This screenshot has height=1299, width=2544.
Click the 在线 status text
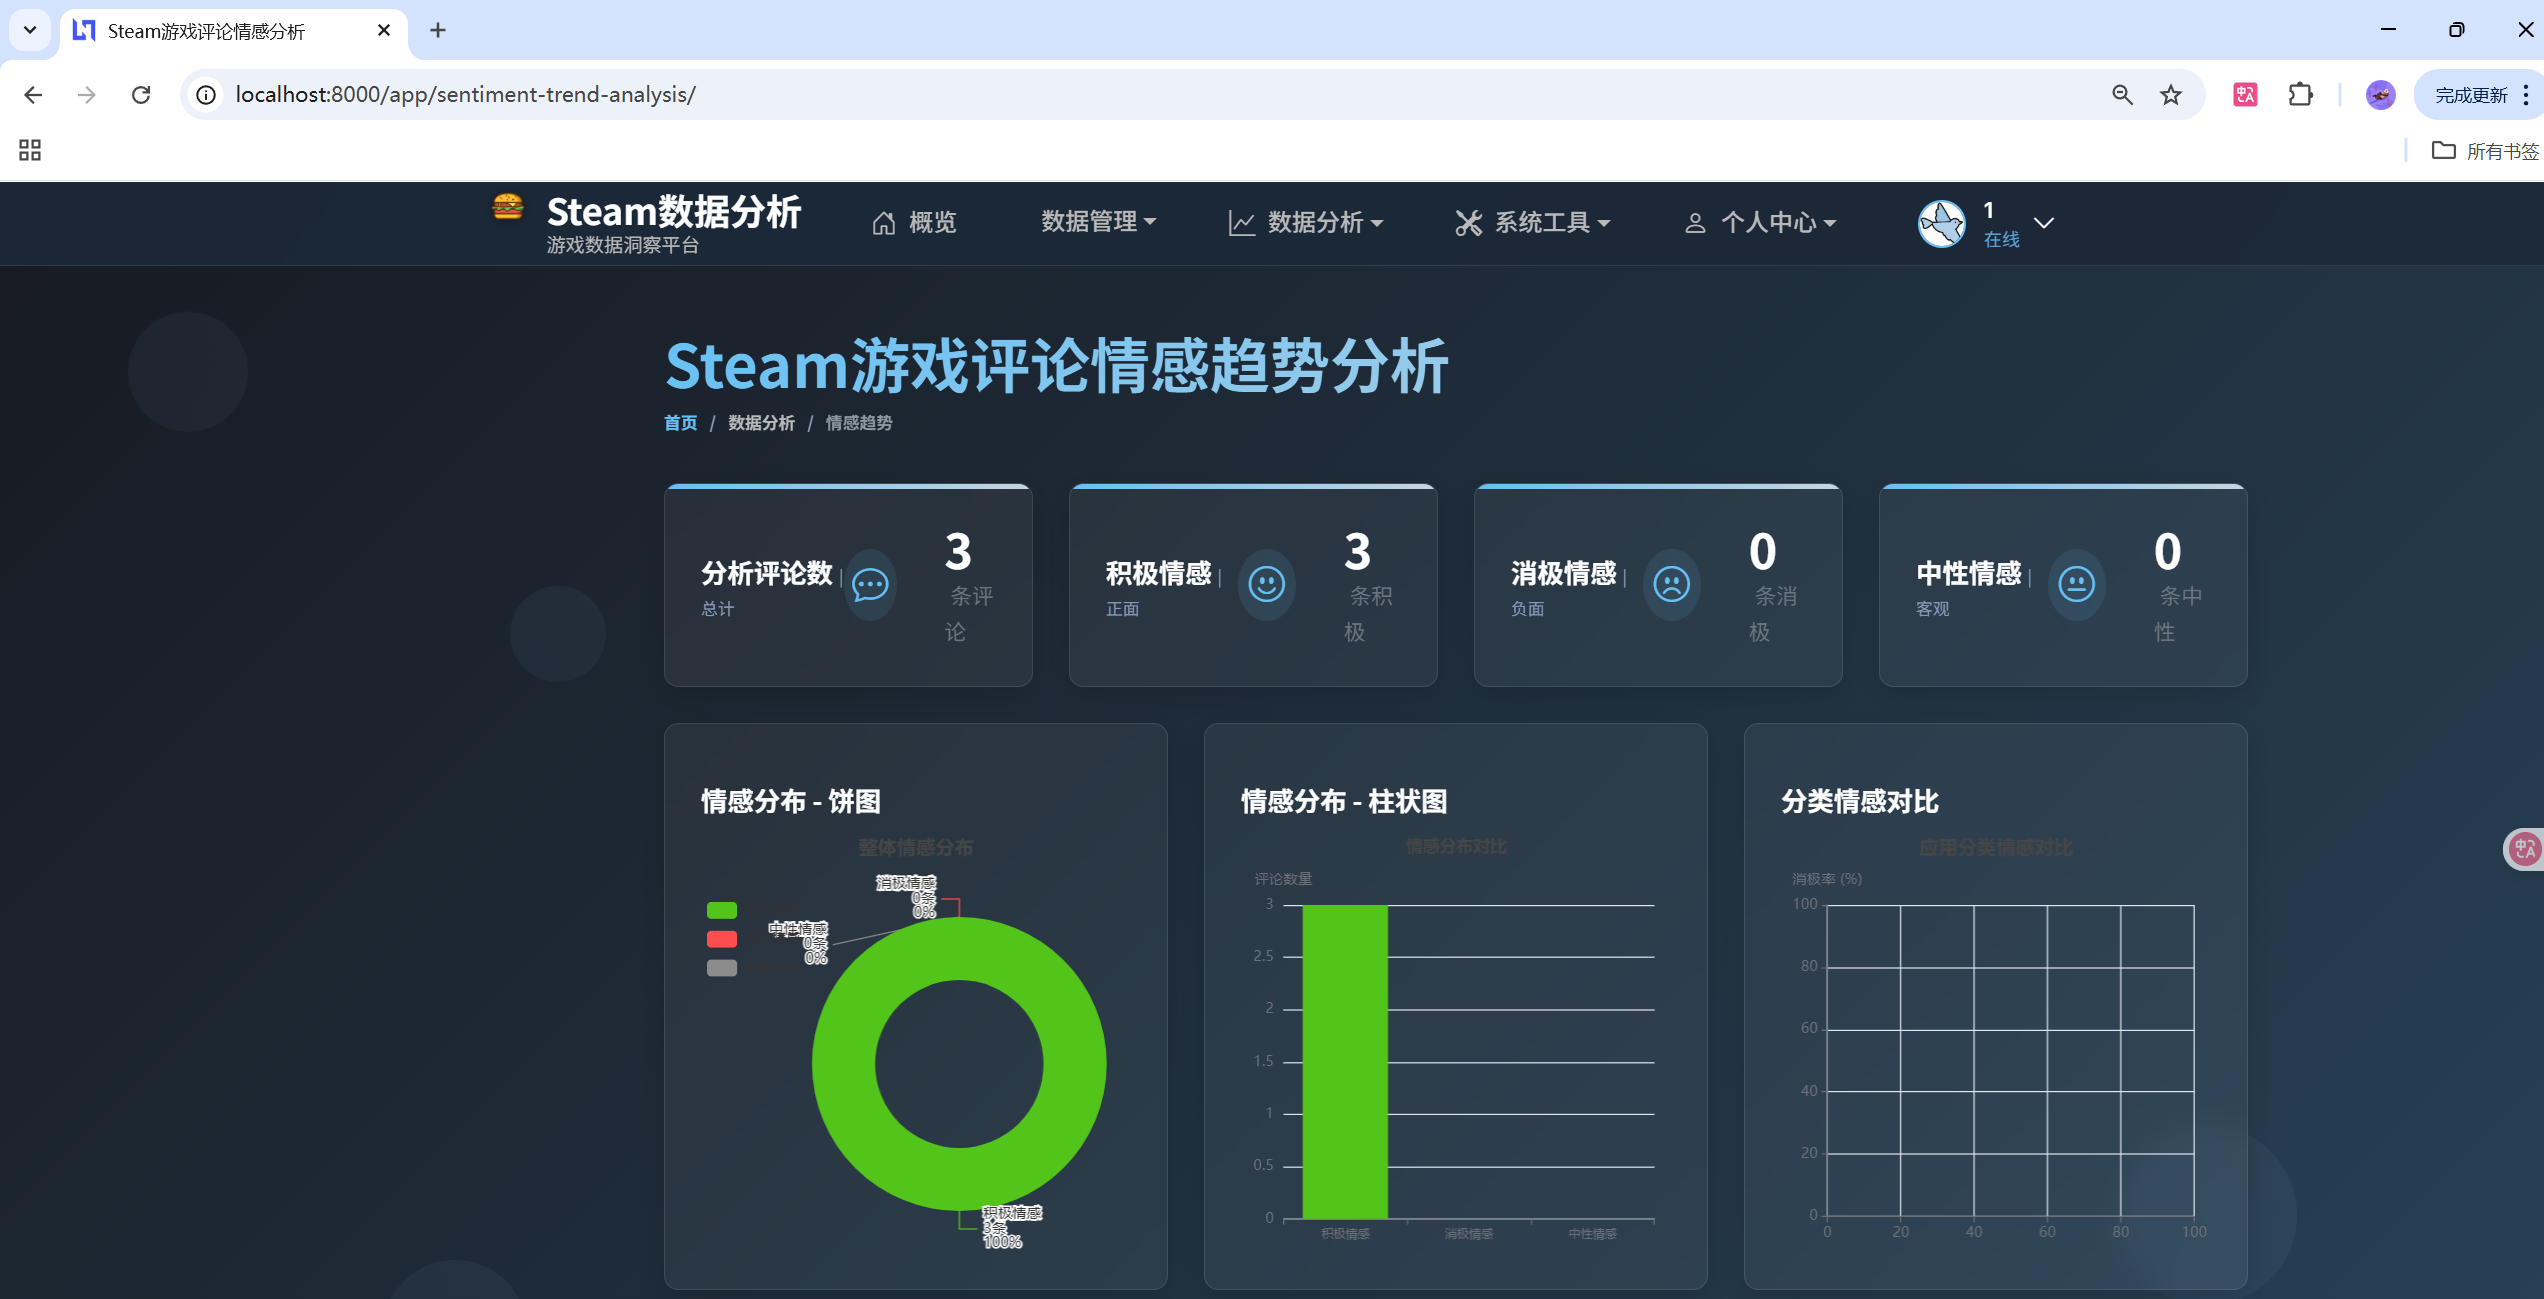tap(2001, 240)
